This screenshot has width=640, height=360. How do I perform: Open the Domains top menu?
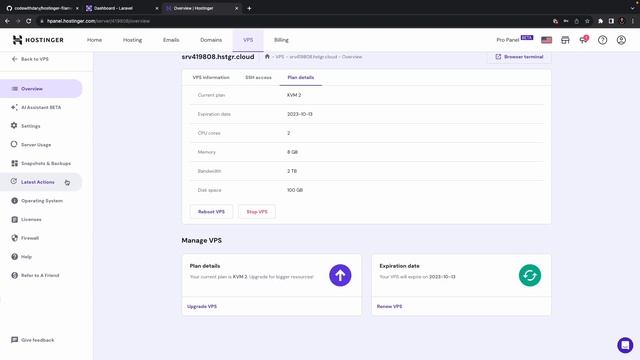point(211,40)
